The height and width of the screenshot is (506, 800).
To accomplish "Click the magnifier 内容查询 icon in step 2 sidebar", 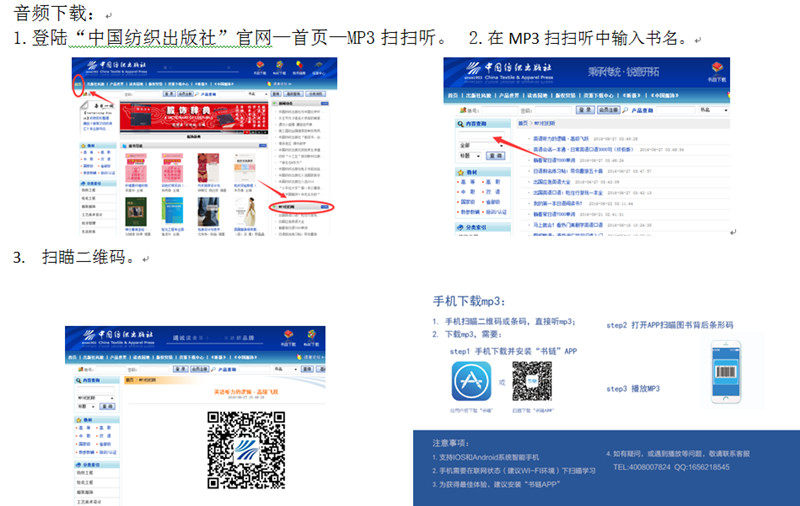I will 461,124.
